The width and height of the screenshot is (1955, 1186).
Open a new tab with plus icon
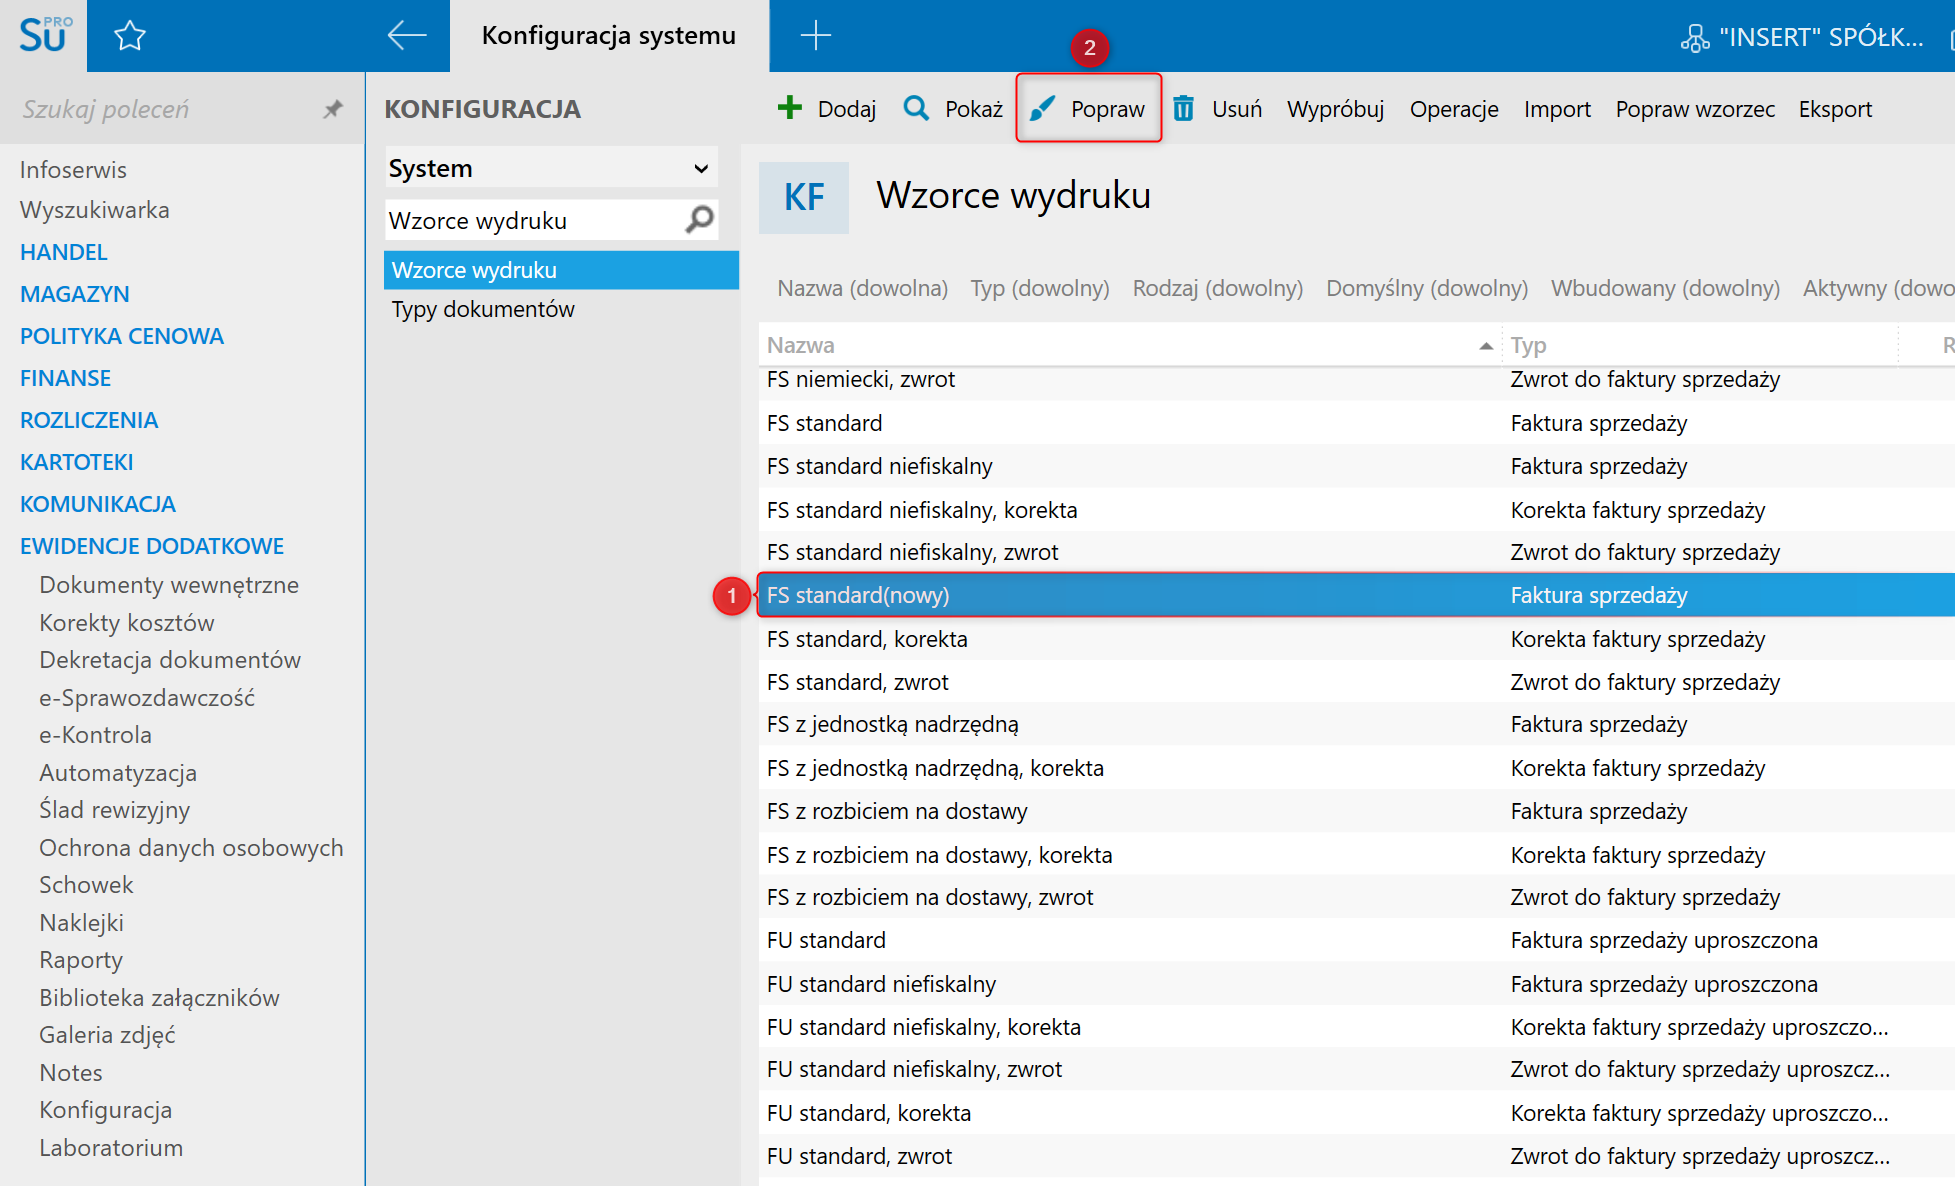coord(815,36)
